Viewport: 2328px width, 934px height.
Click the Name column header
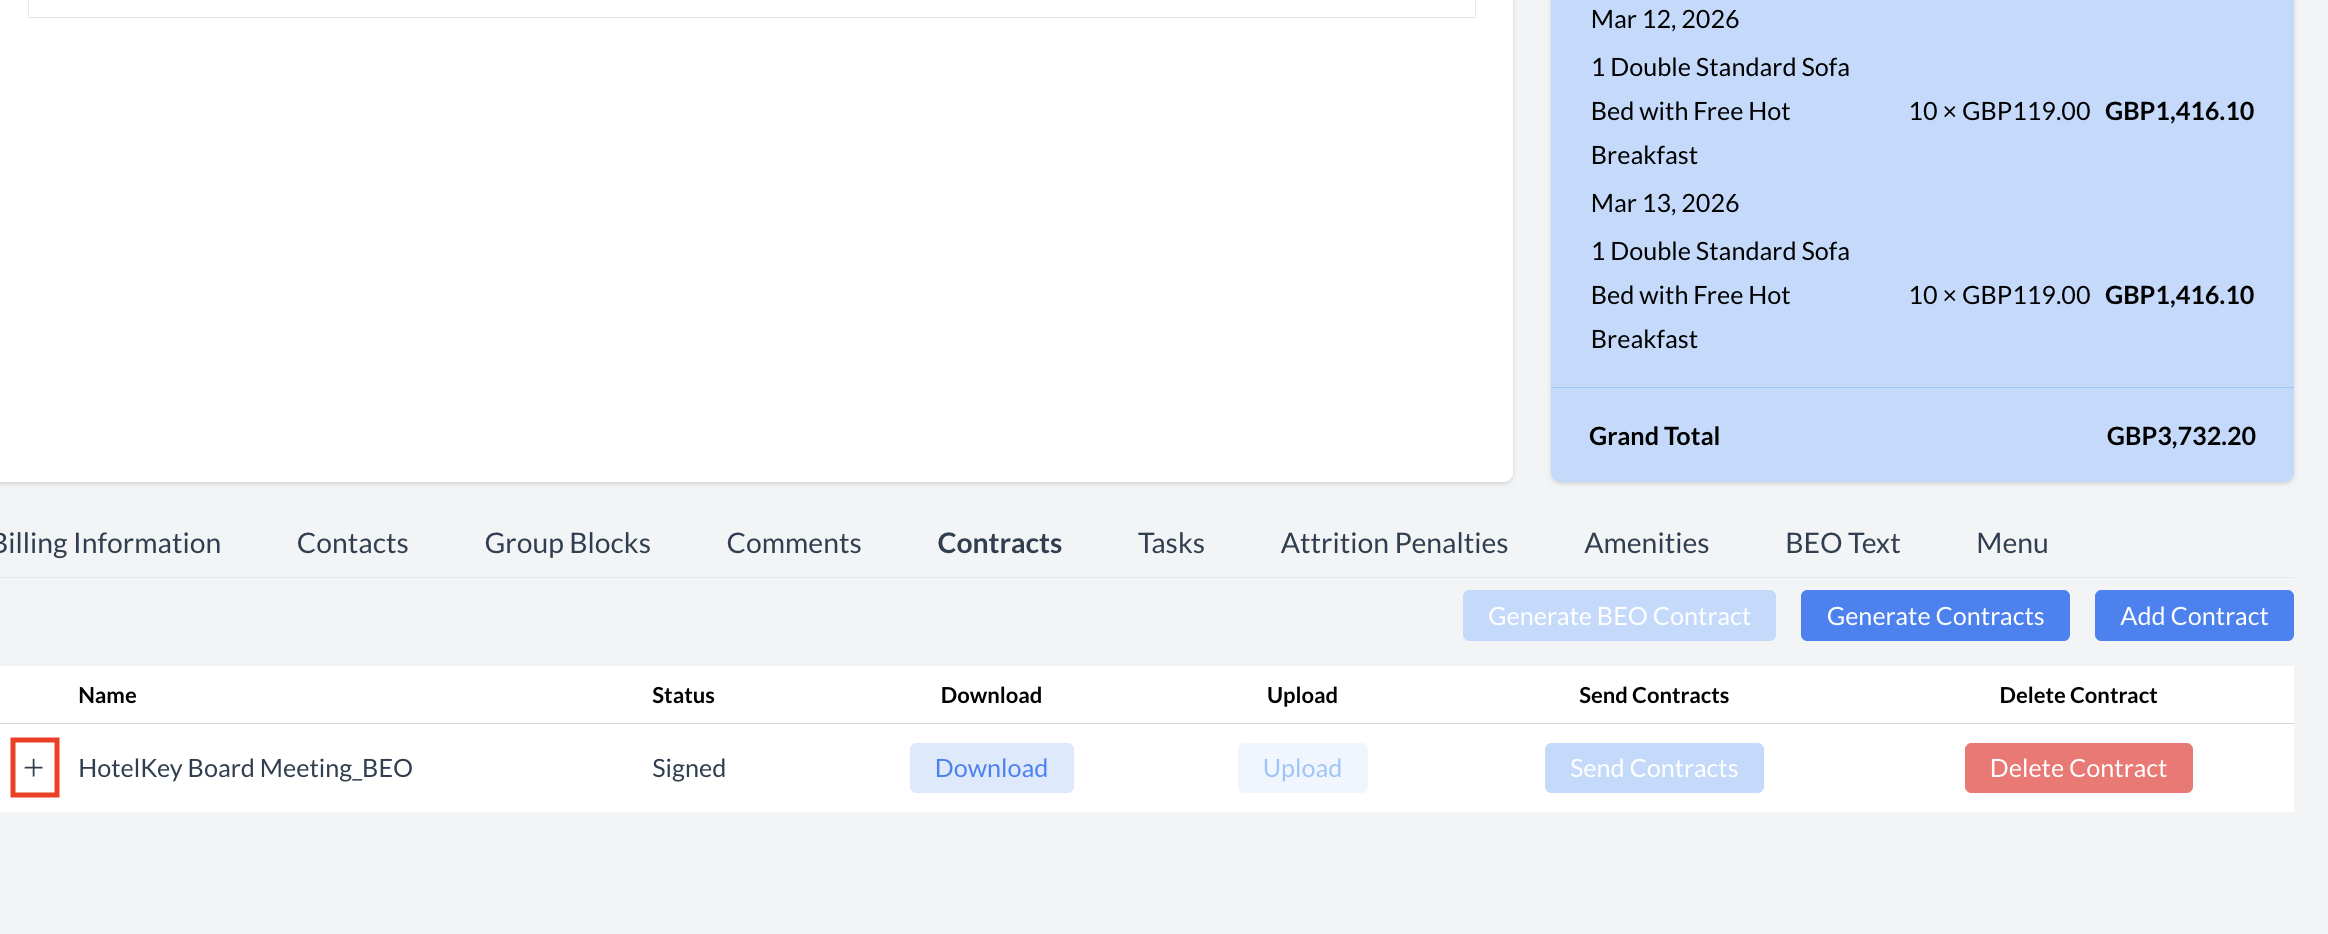pos(107,695)
